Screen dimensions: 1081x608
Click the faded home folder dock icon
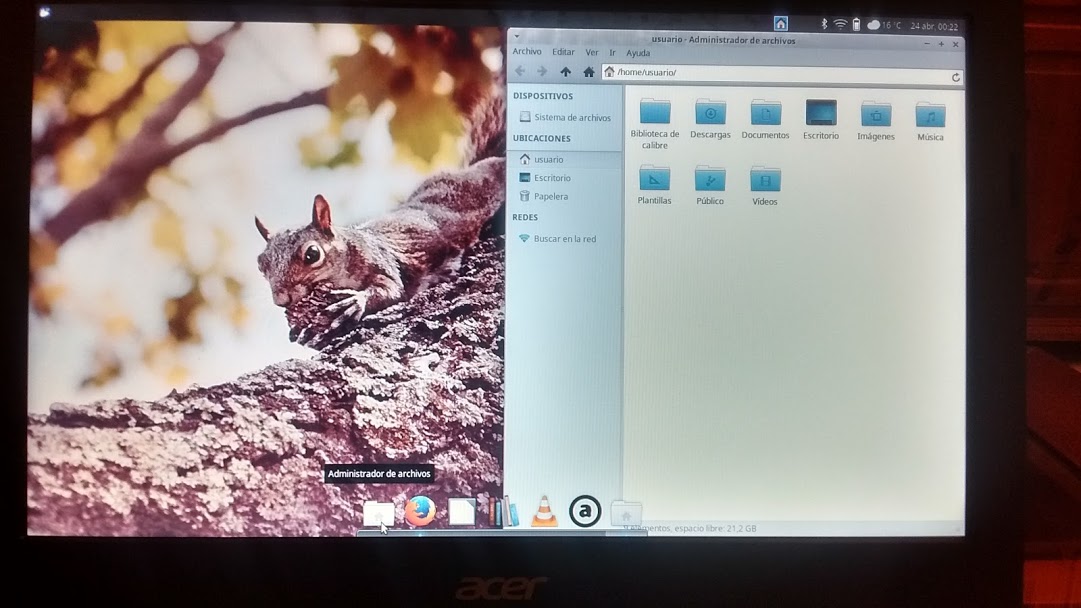point(626,514)
